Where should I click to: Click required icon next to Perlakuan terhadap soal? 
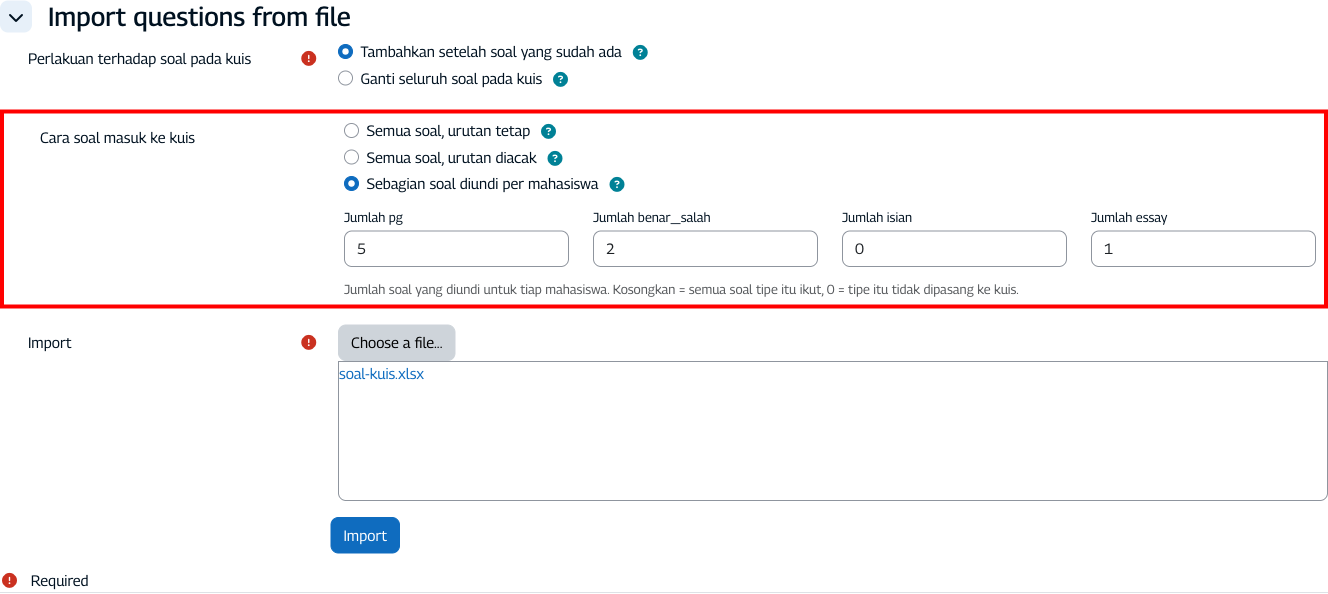(x=309, y=59)
